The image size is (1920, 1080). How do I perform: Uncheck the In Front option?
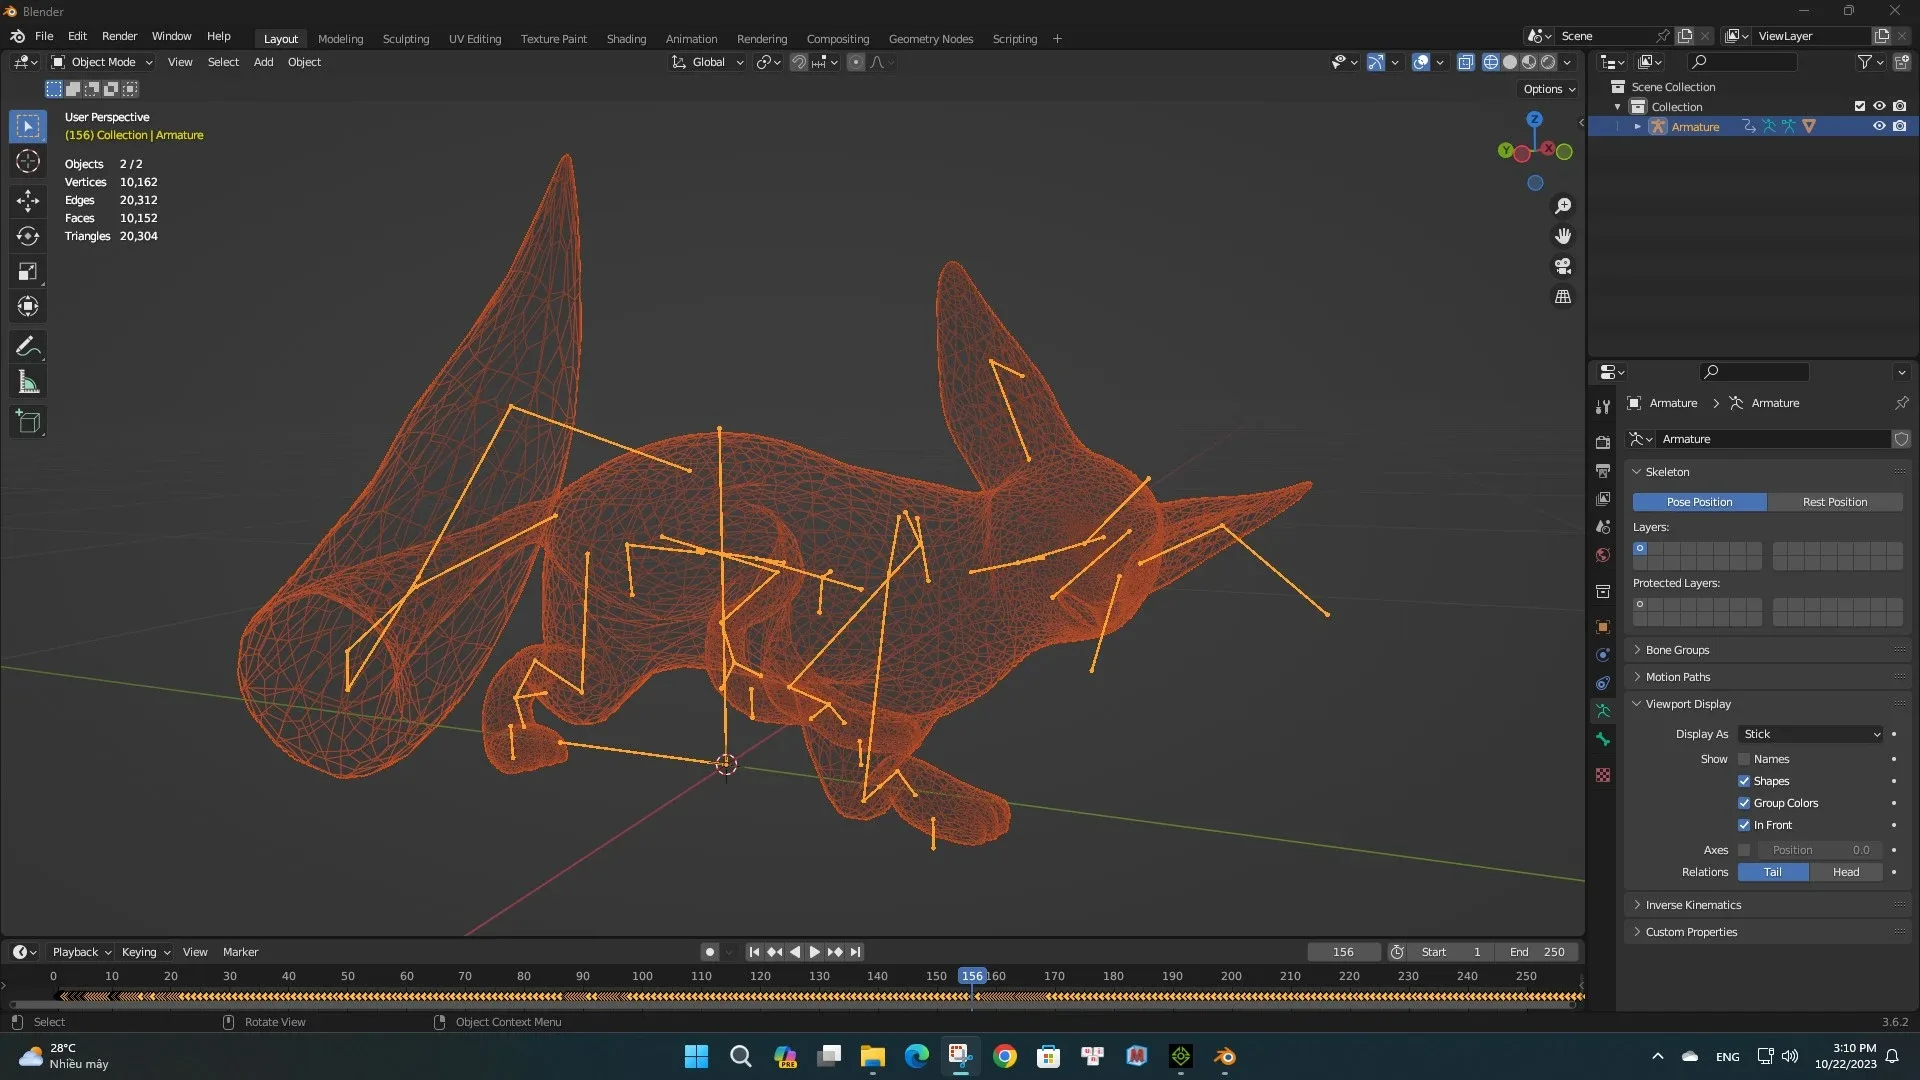click(1744, 825)
